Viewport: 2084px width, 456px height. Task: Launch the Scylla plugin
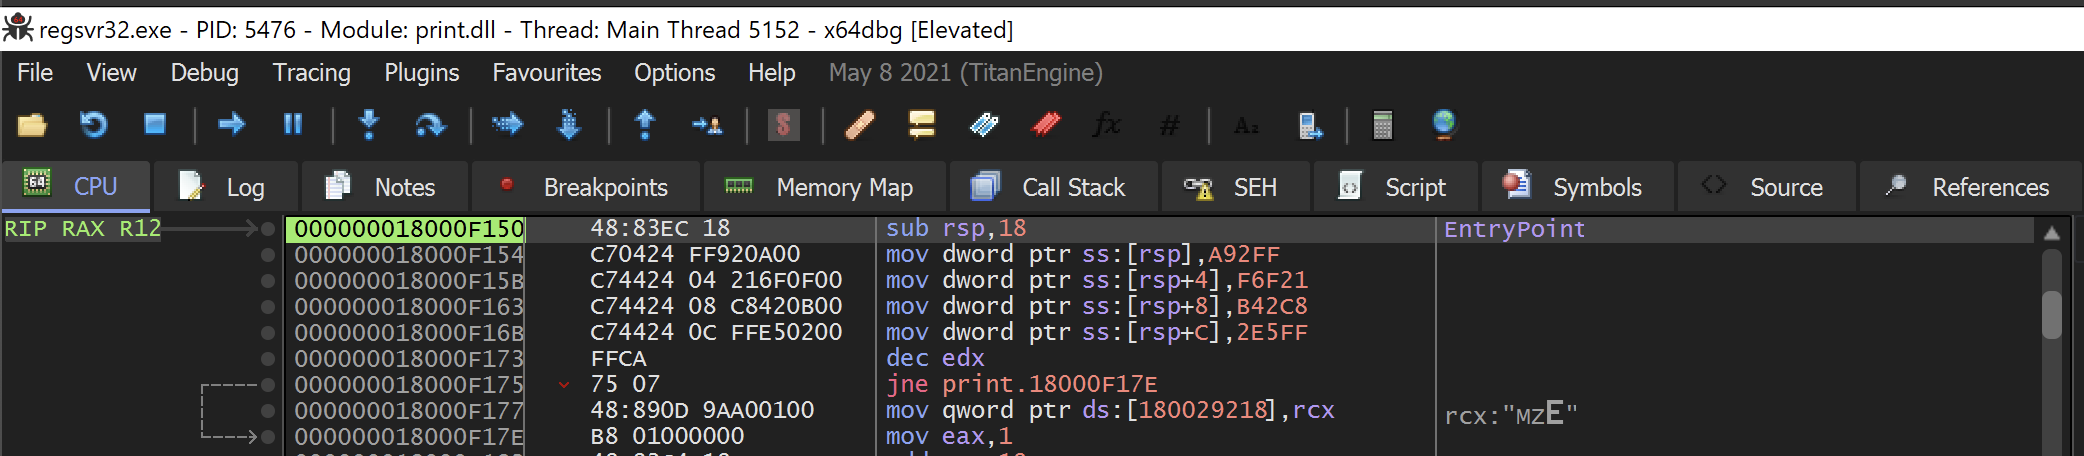[x=783, y=125]
